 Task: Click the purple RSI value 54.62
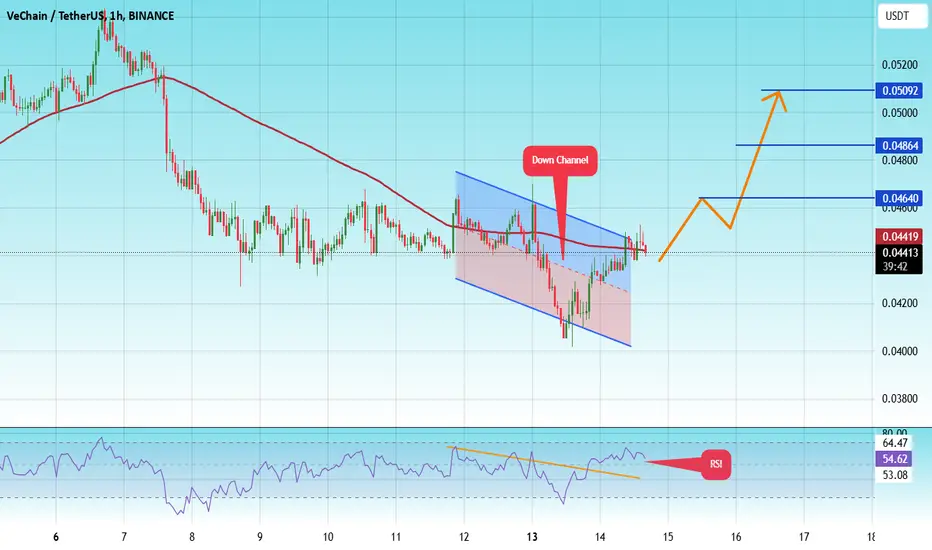coord(895,458)
